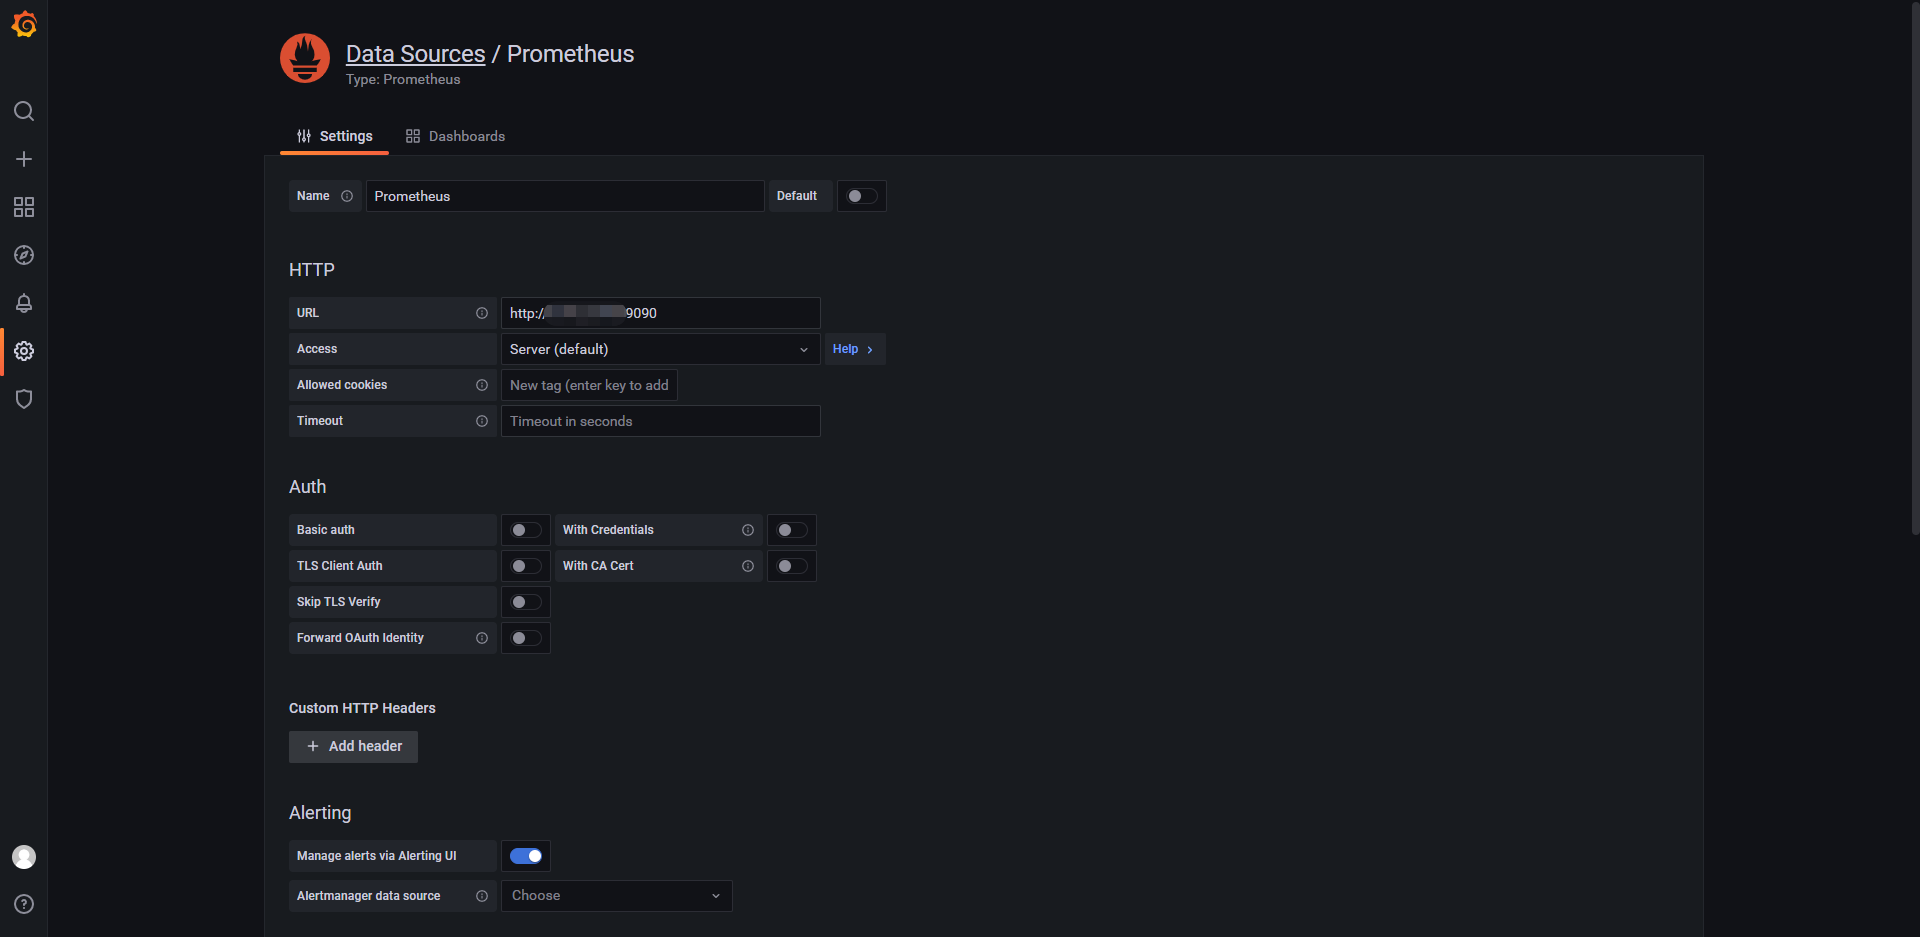This screenshot has height=937, width=1920.
Task: Open the Search dashboards icon in sidebar
Action: pyautogui.click(x=24, y=111)
